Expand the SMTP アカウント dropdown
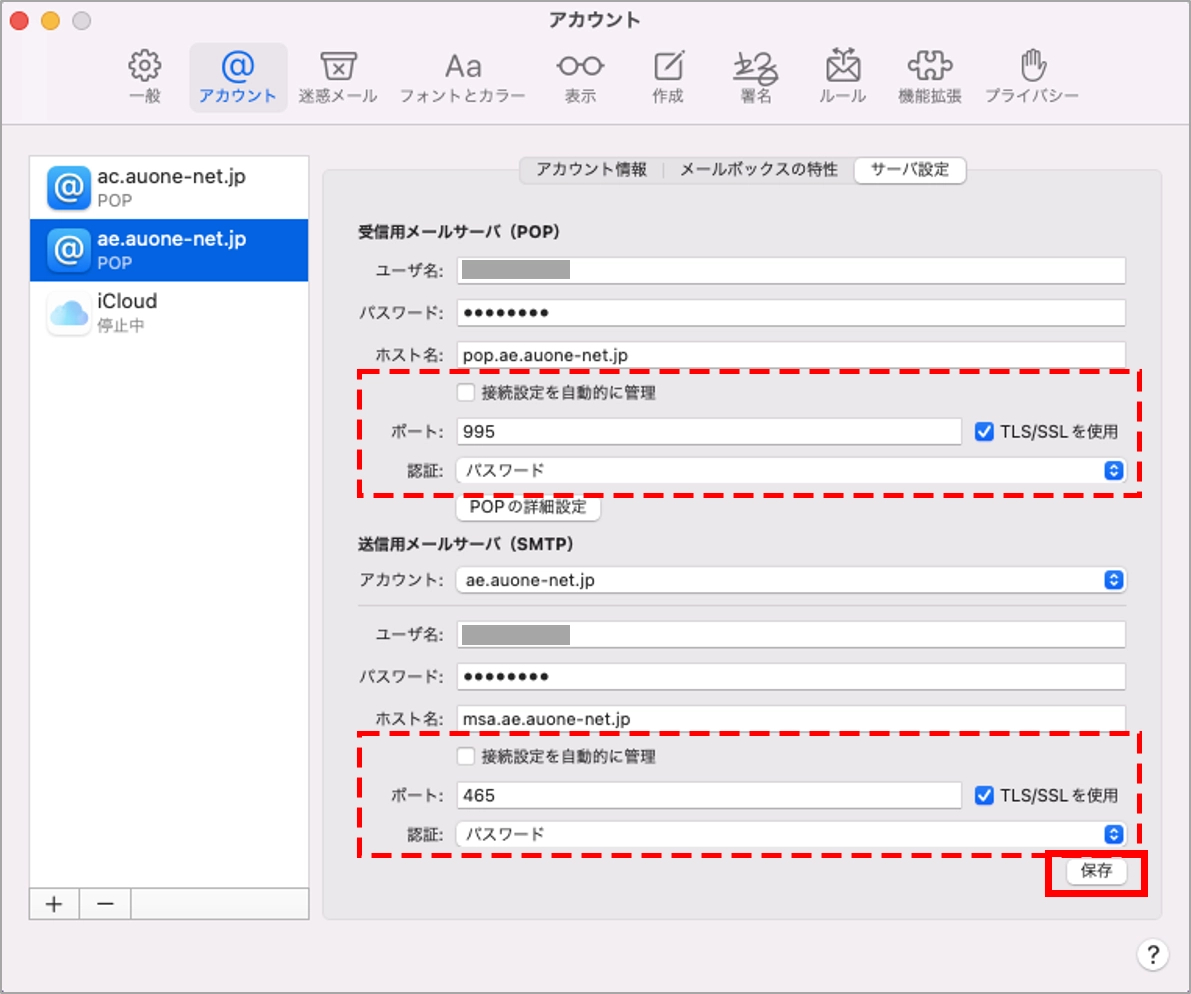The image size is (1191, 994). [x=790, y=580]
